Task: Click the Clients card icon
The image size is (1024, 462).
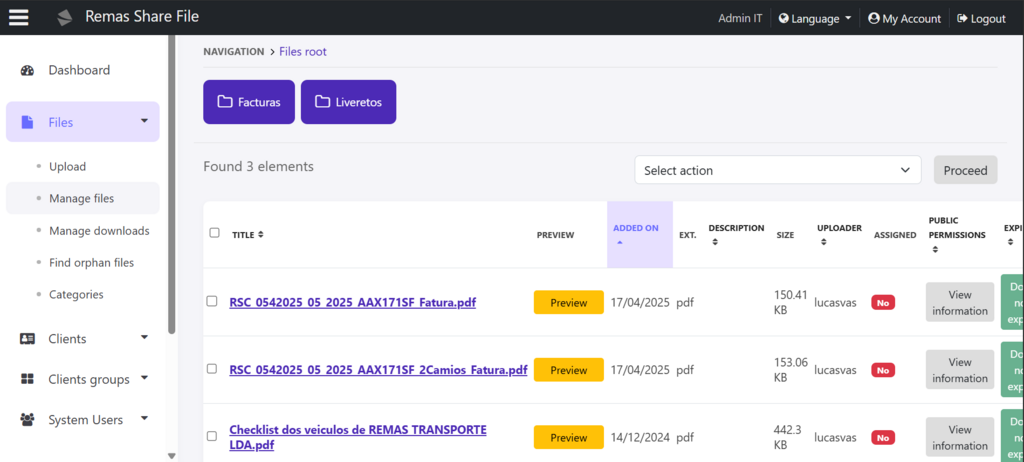Action: [27, 339]
